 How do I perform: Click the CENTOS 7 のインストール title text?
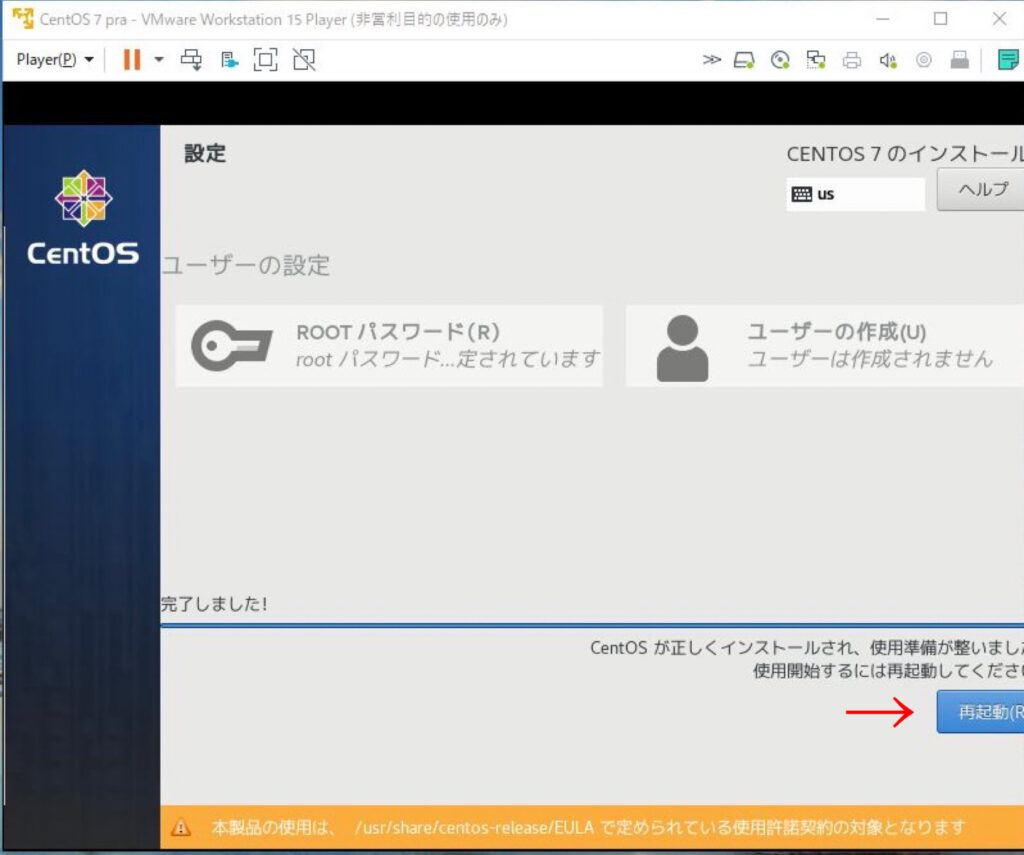(x=905, y=154)
